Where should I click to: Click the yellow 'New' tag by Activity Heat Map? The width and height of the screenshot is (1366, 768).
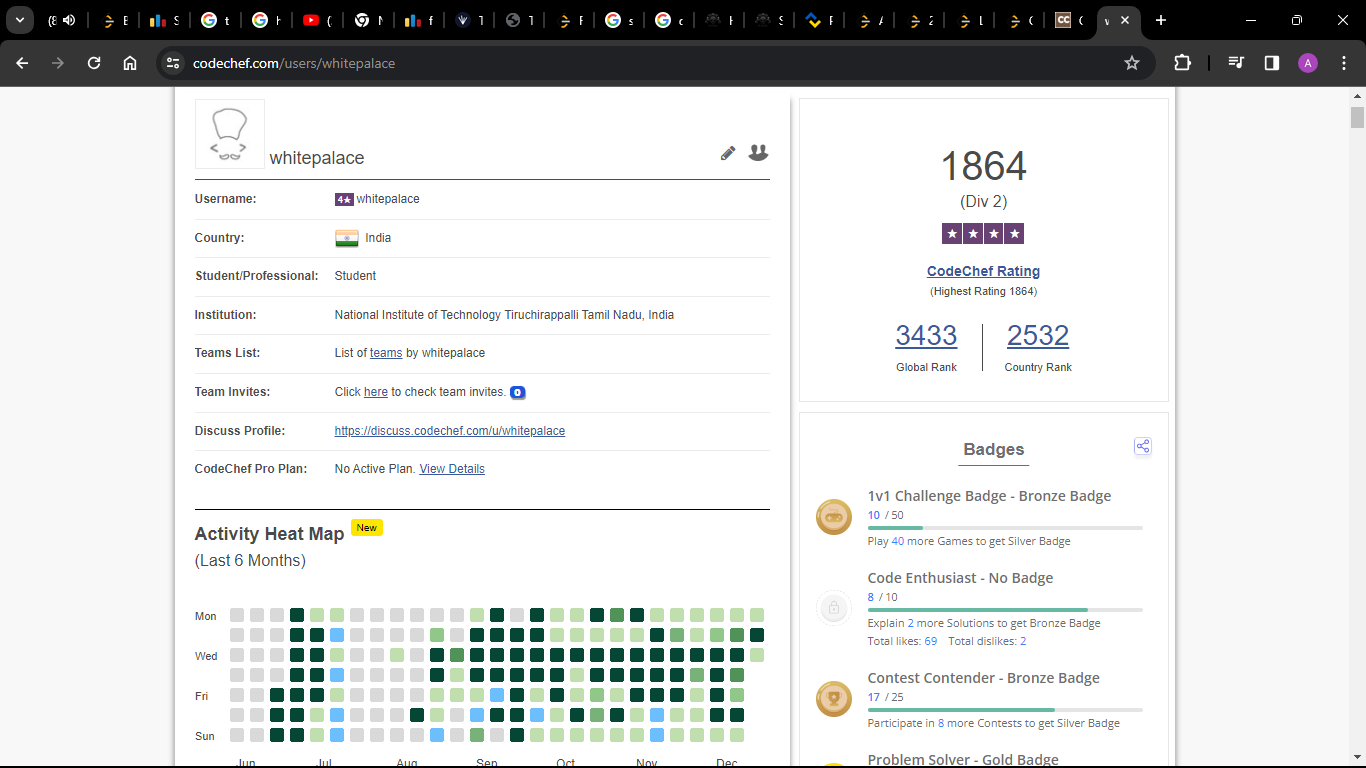tap(367, 527)
